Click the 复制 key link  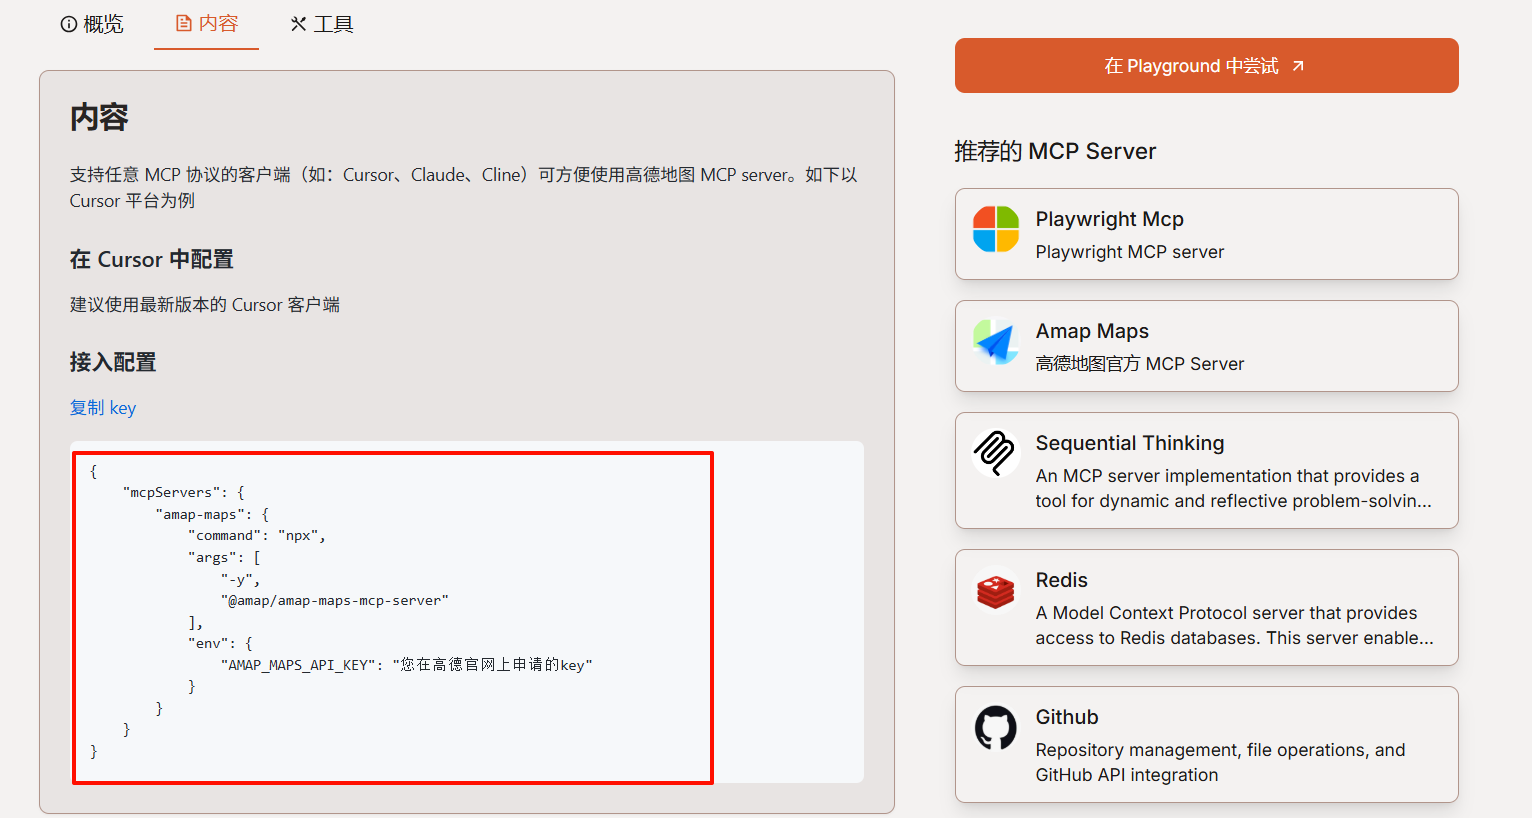(103, 408)
